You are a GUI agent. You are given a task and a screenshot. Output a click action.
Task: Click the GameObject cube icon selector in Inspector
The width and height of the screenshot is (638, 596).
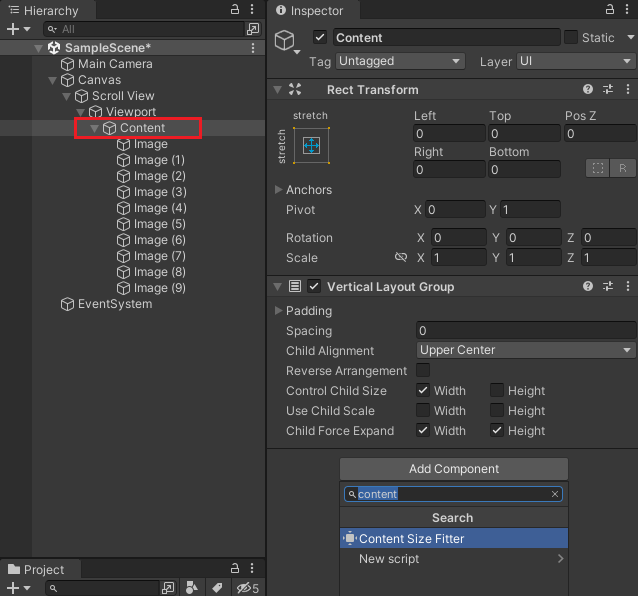pyautogui.click(x=287, y=41)
